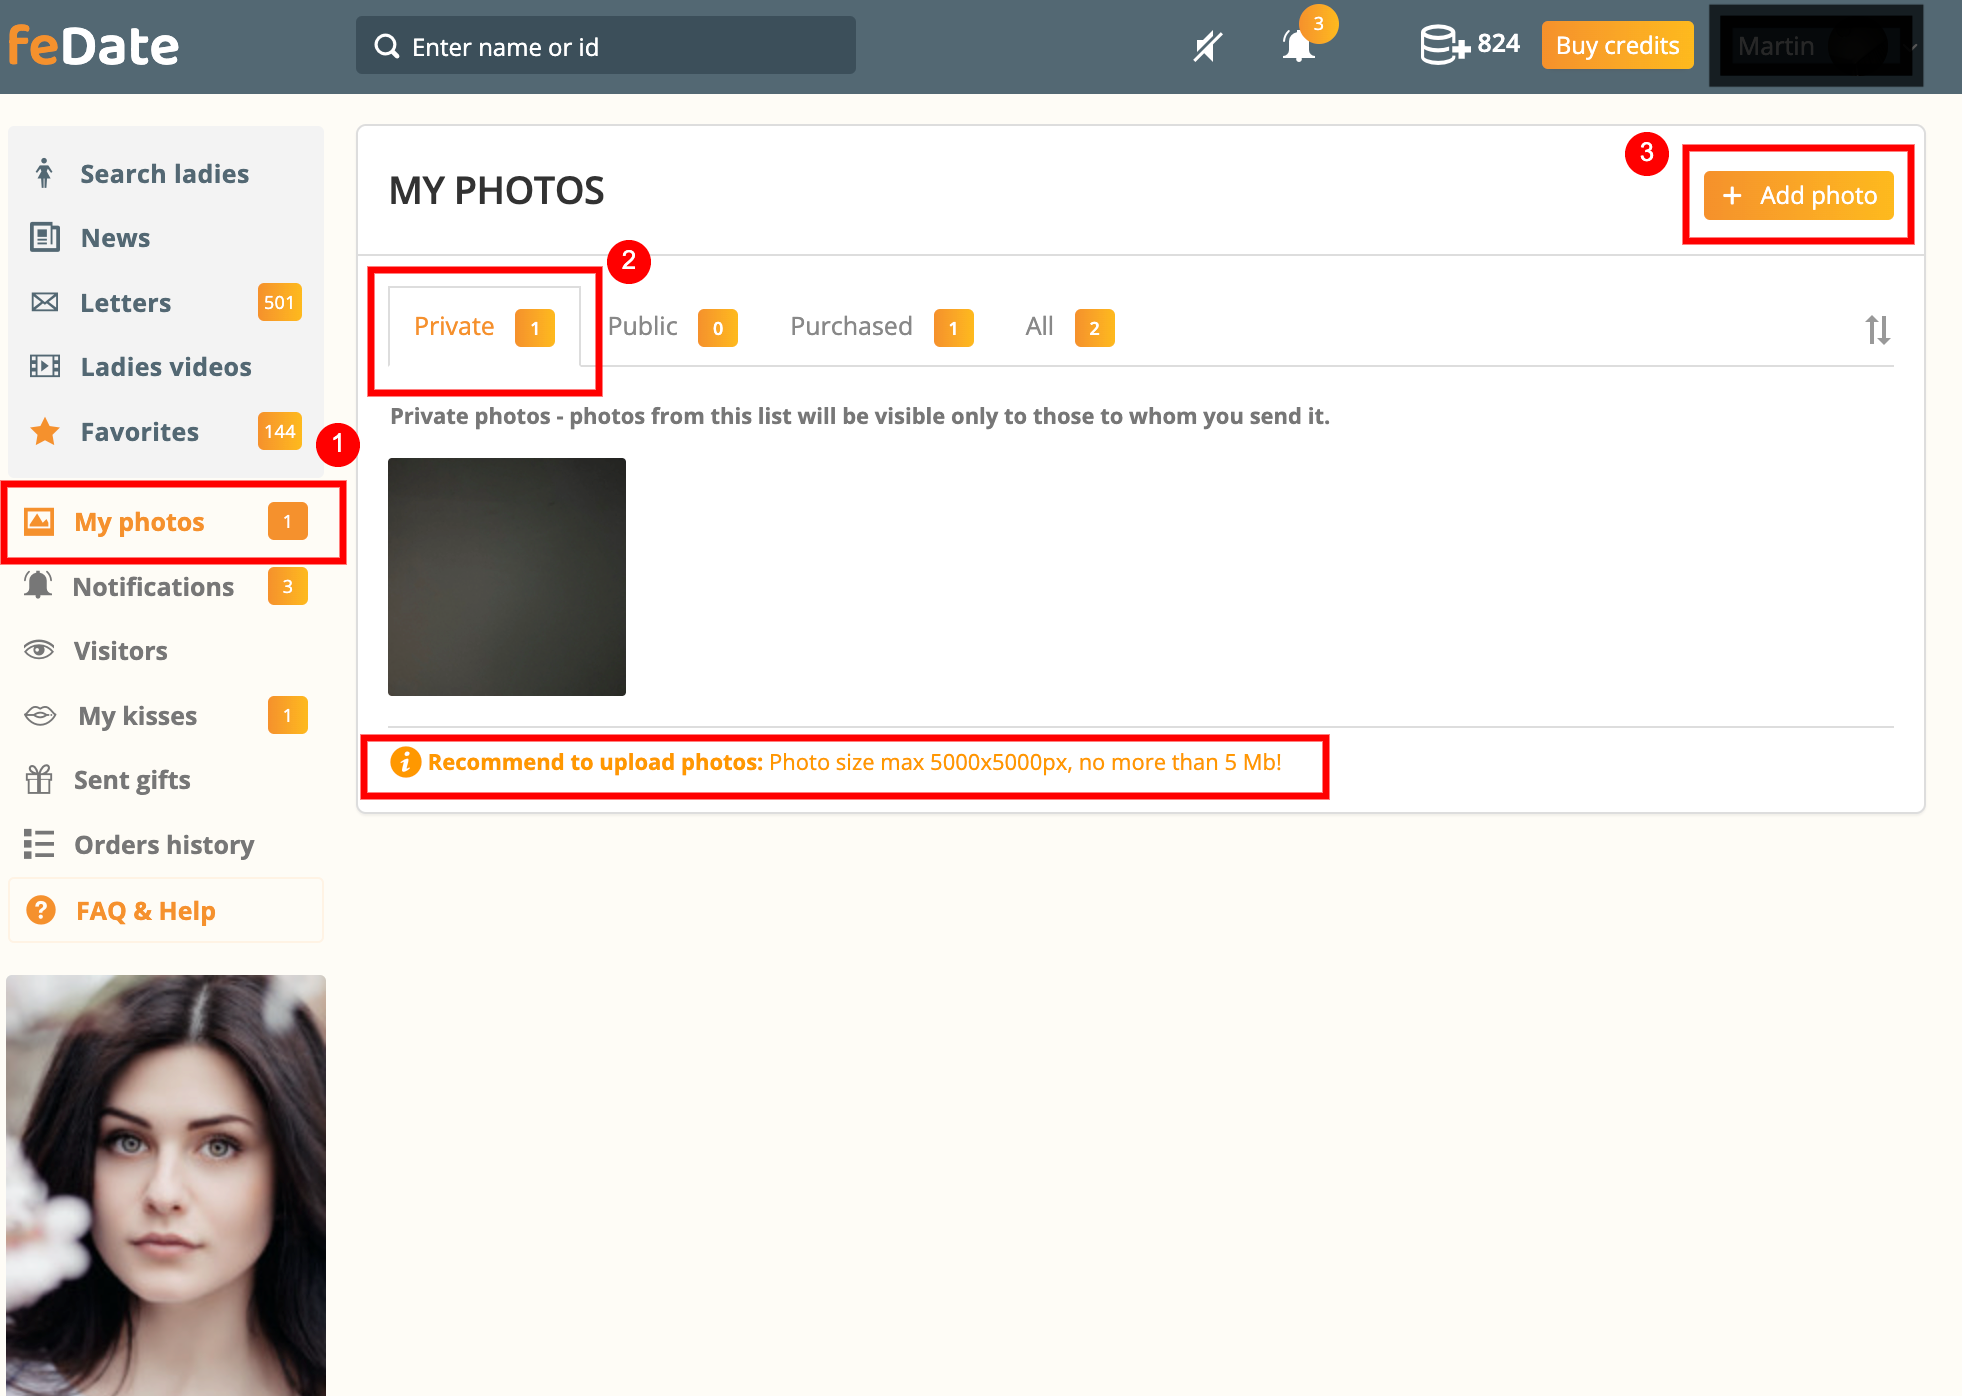1962x1396 pixels.
Task: Click the credits coin stack icon showing 824
Action: pyautogui.click(x=1441, y=44)
